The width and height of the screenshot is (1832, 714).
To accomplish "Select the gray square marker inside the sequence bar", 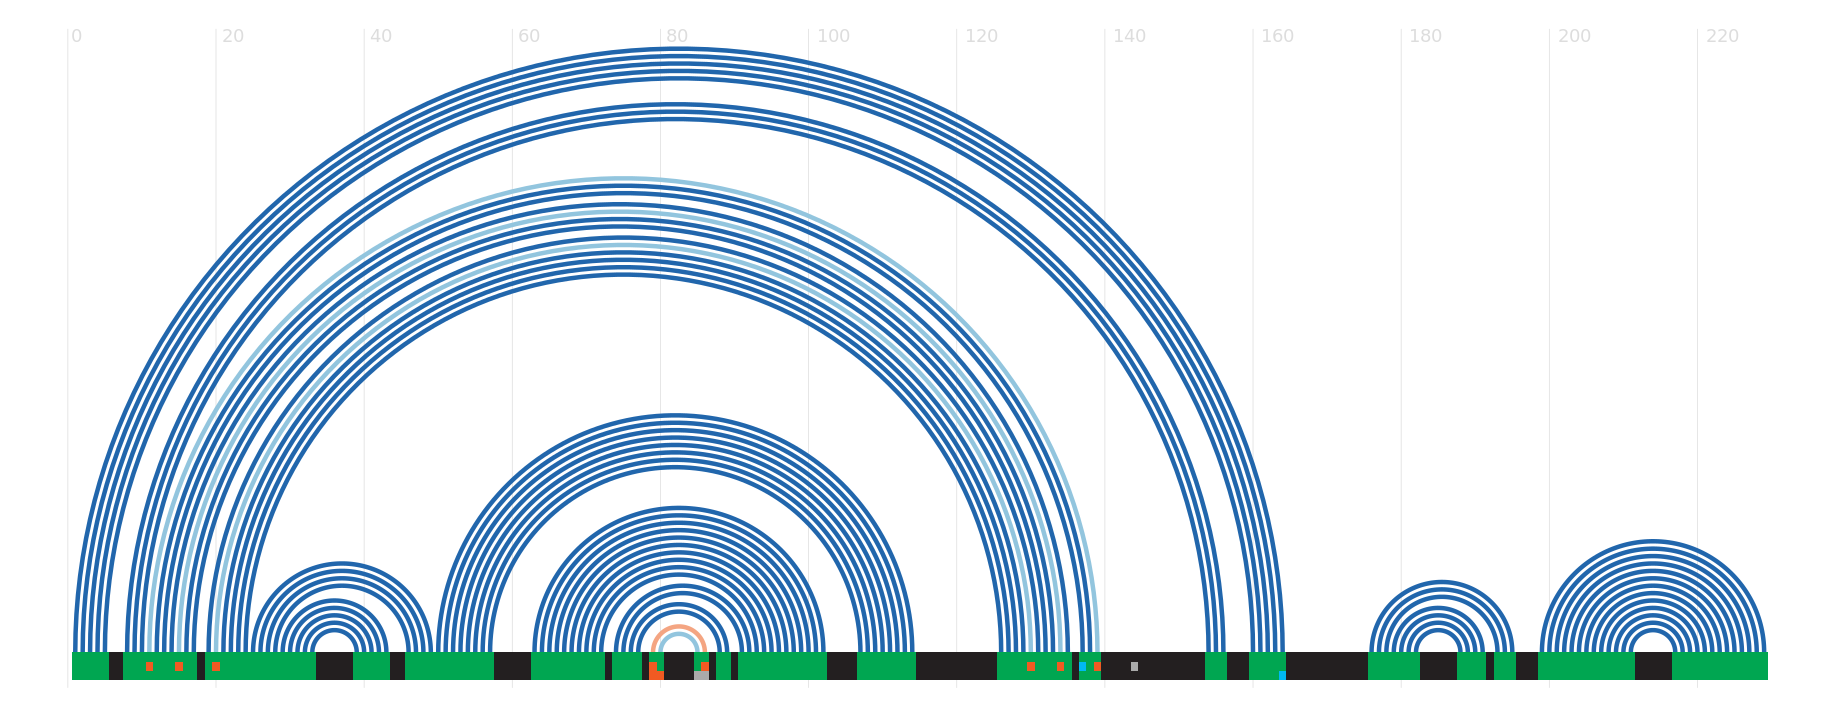I will (x=1134, y=666).
